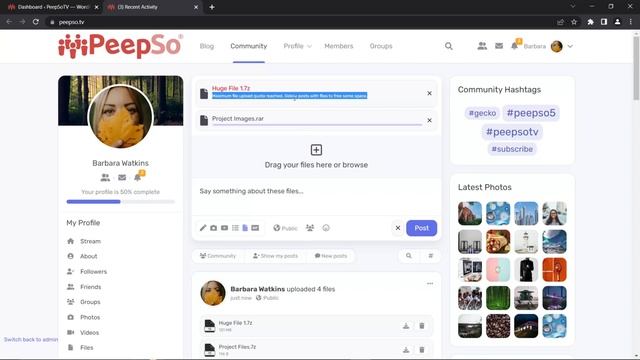Select the #subscribe hashtag

coord(512,149)
